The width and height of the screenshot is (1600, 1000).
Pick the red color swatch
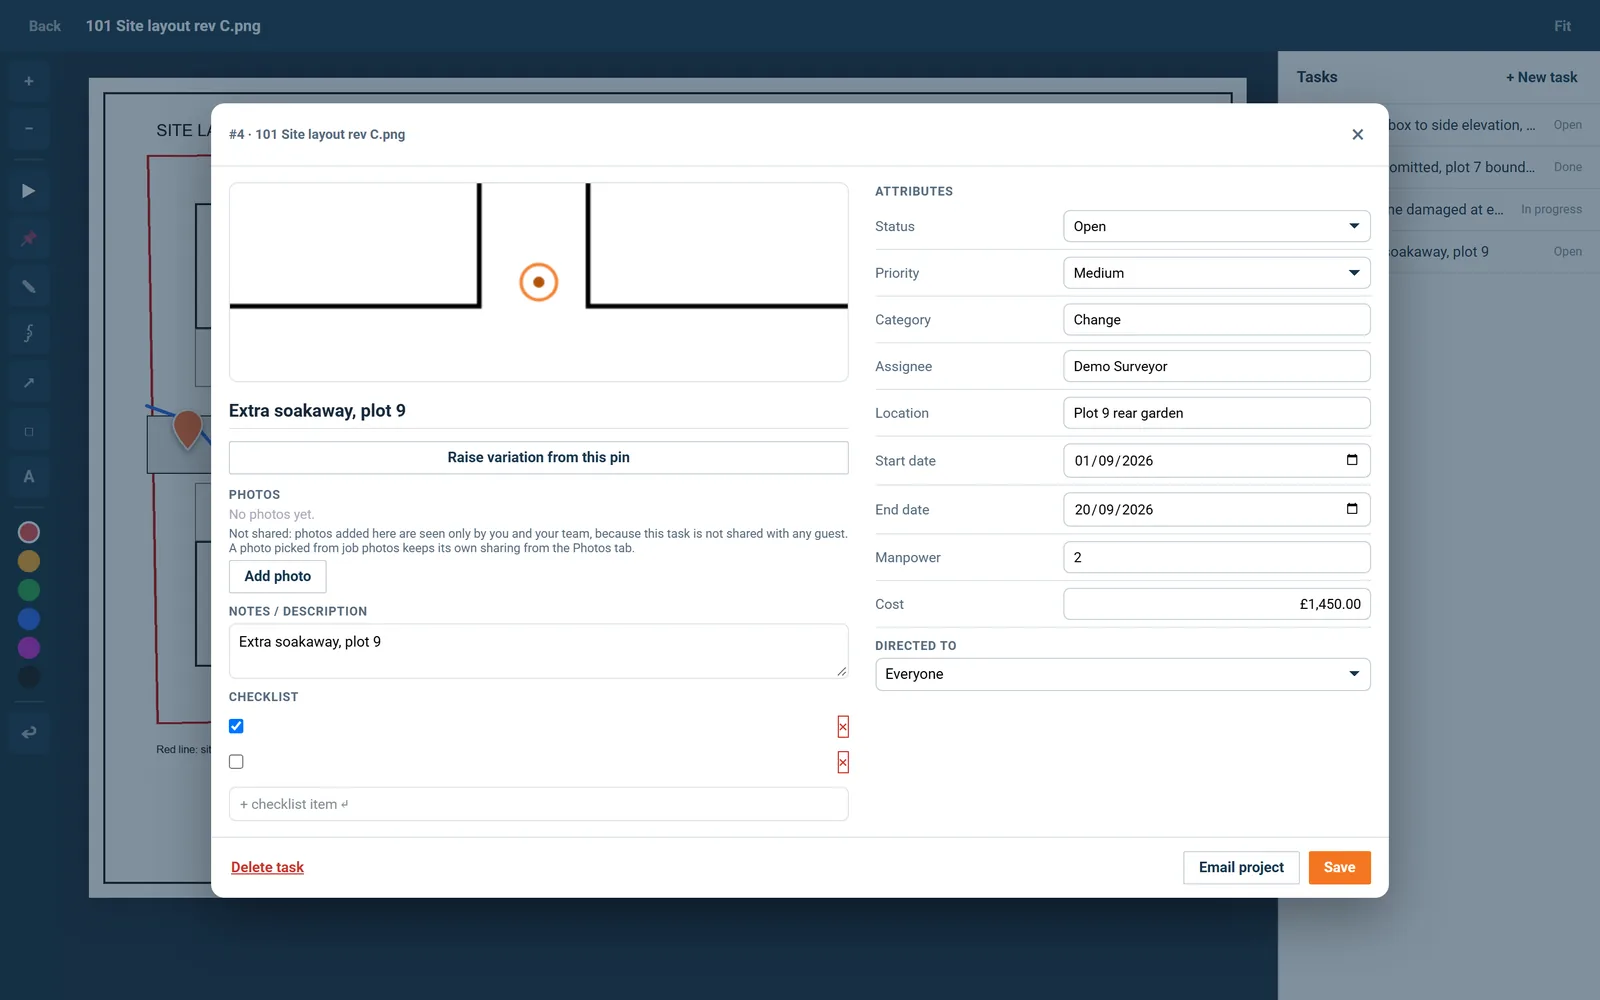29,532
